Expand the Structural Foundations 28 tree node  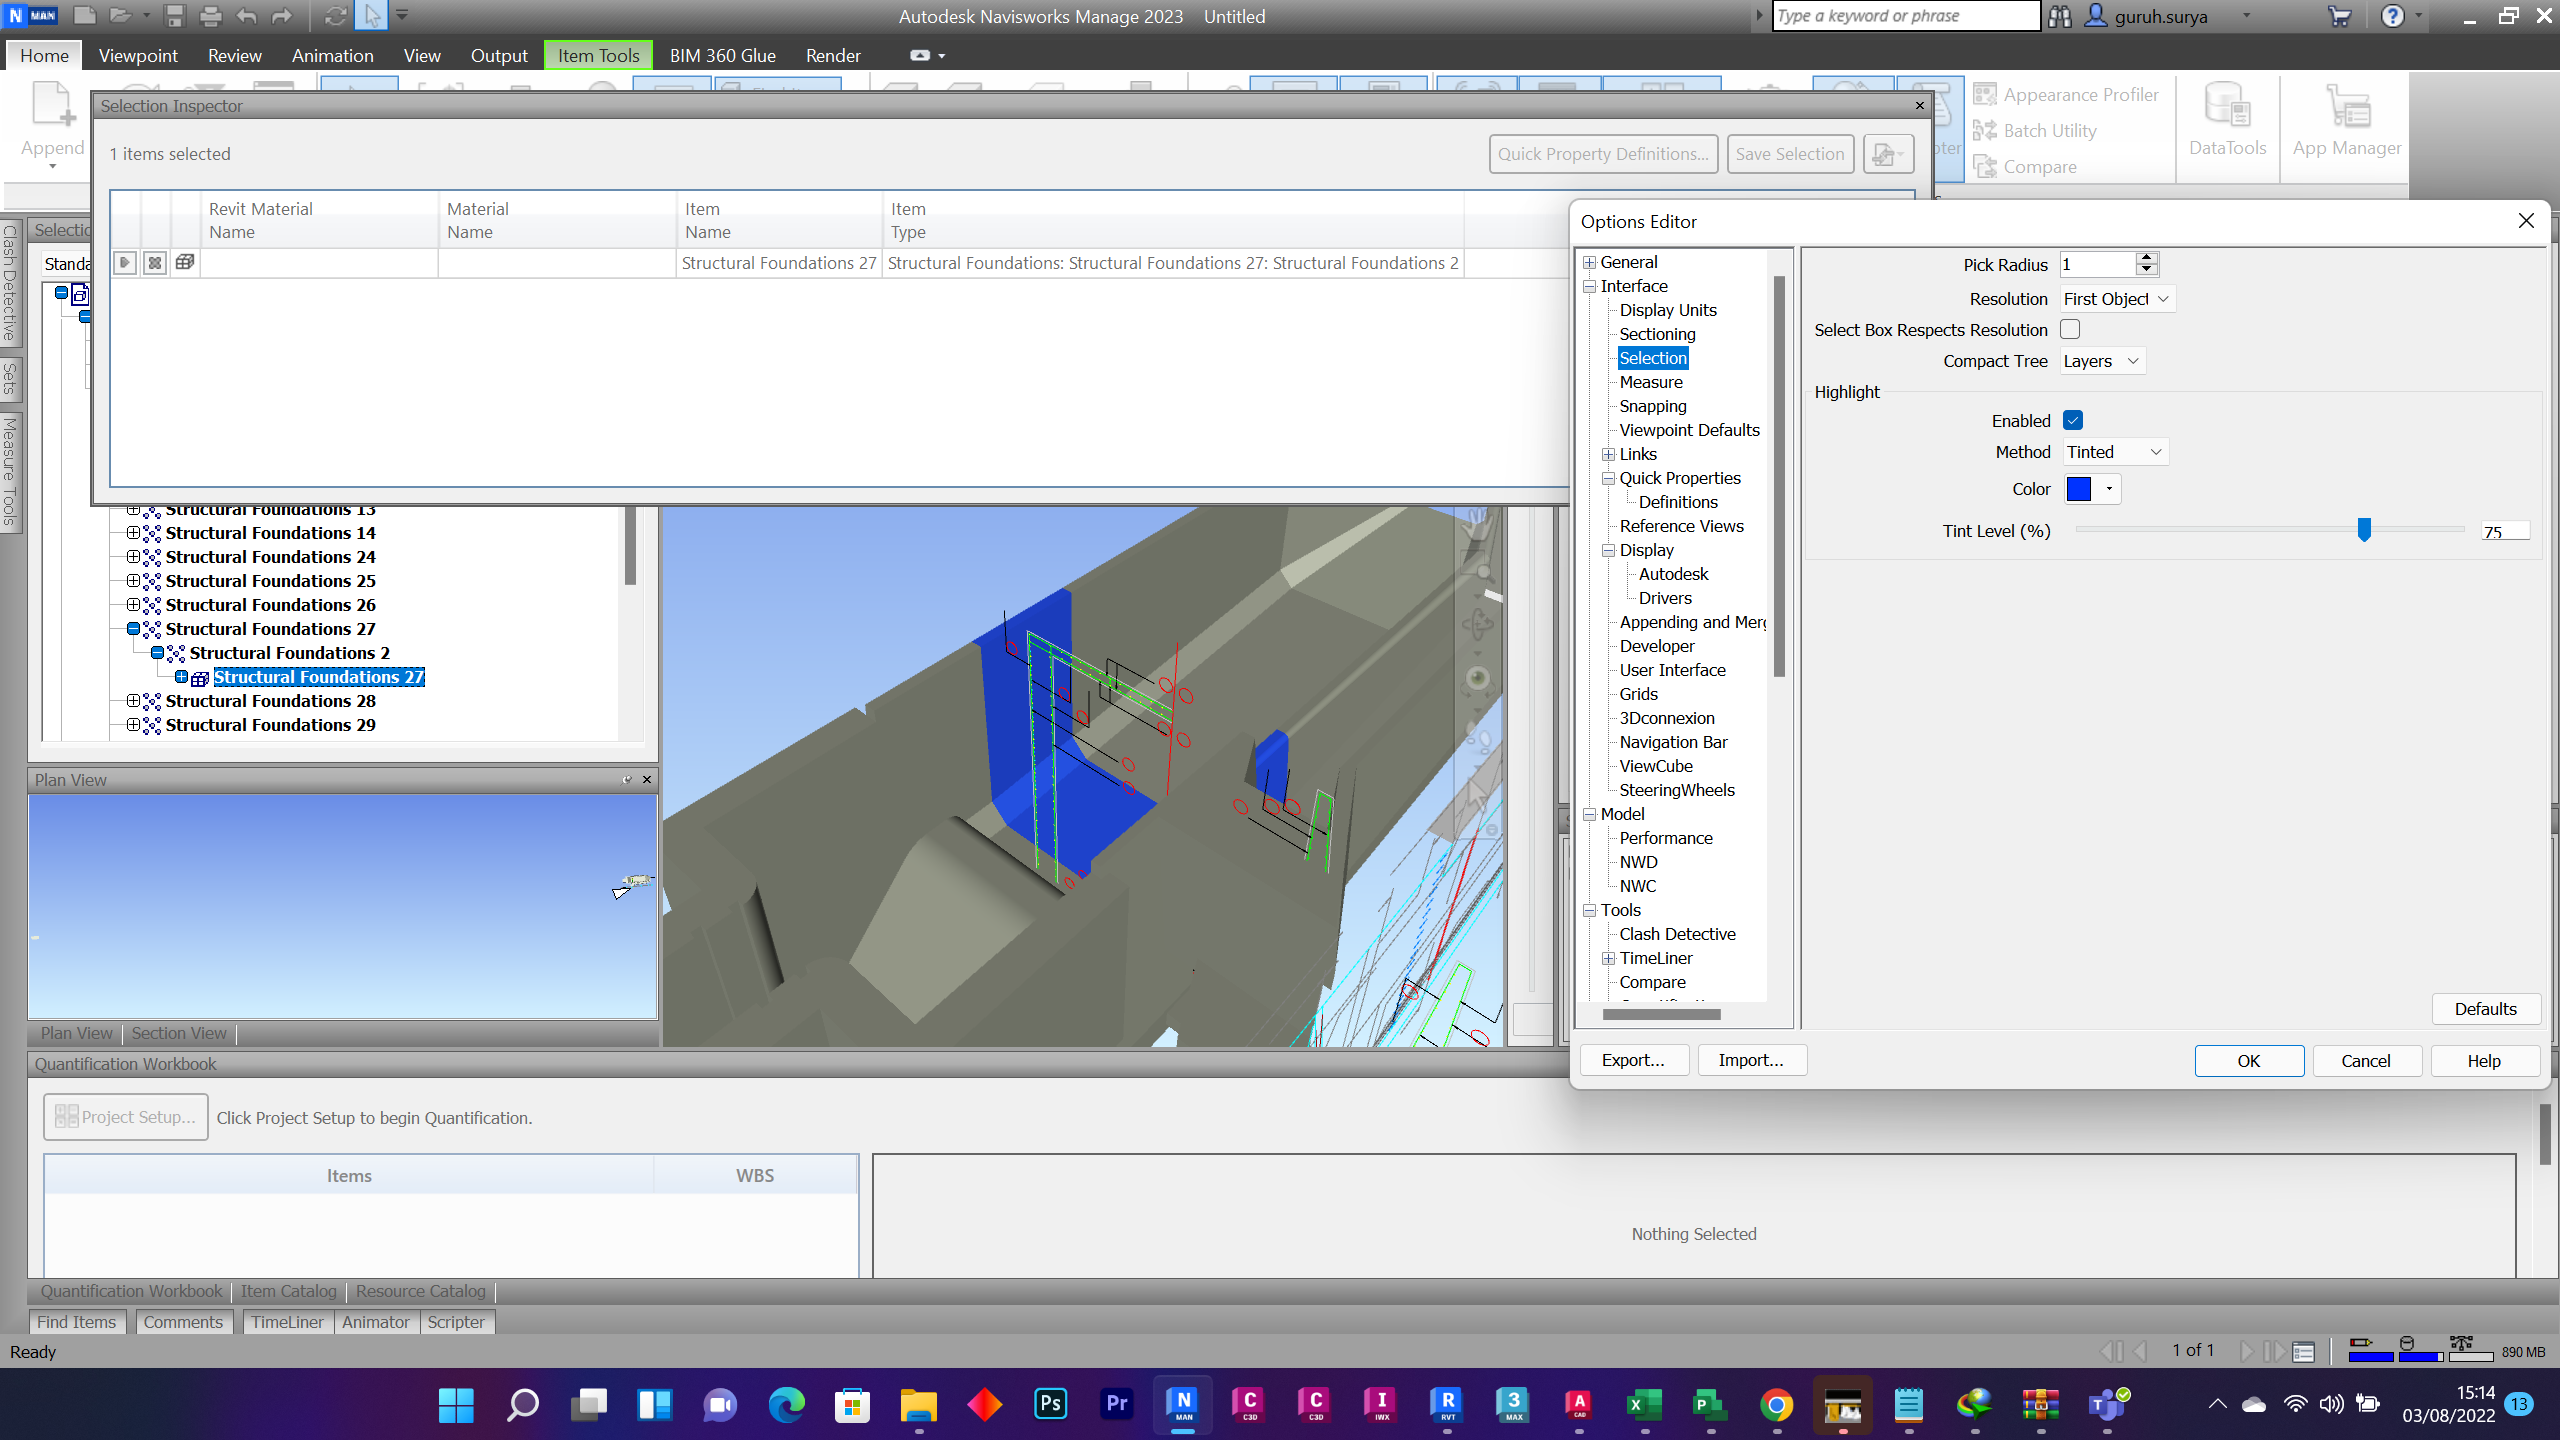[135, 700]
